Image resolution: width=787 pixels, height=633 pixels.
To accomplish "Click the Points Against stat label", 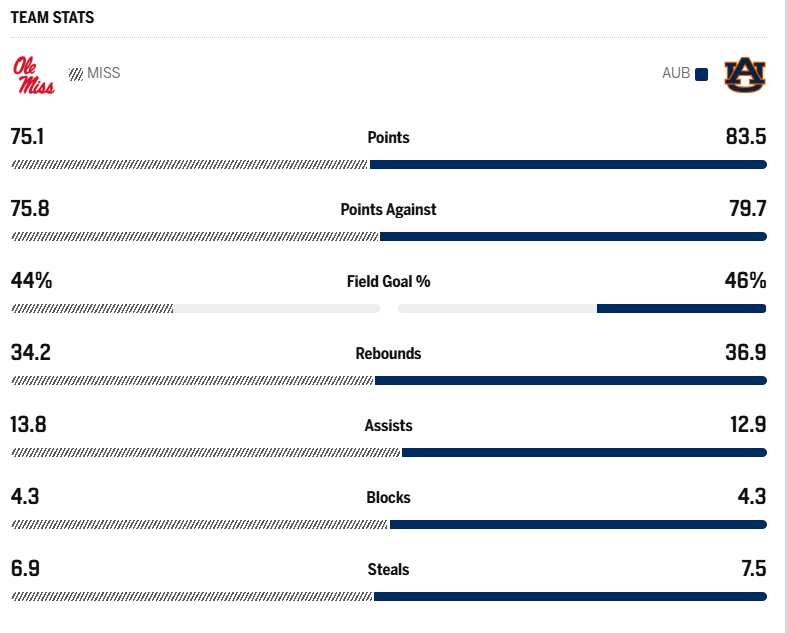I will (x=388, y=210).
